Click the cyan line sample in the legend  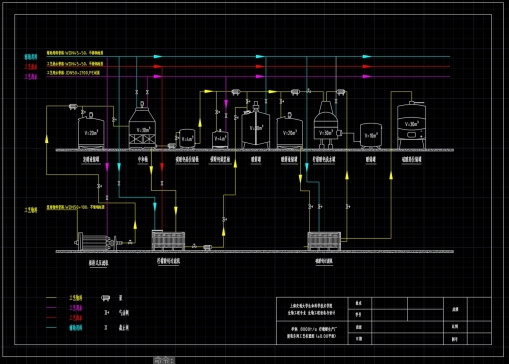pos(51,328)
